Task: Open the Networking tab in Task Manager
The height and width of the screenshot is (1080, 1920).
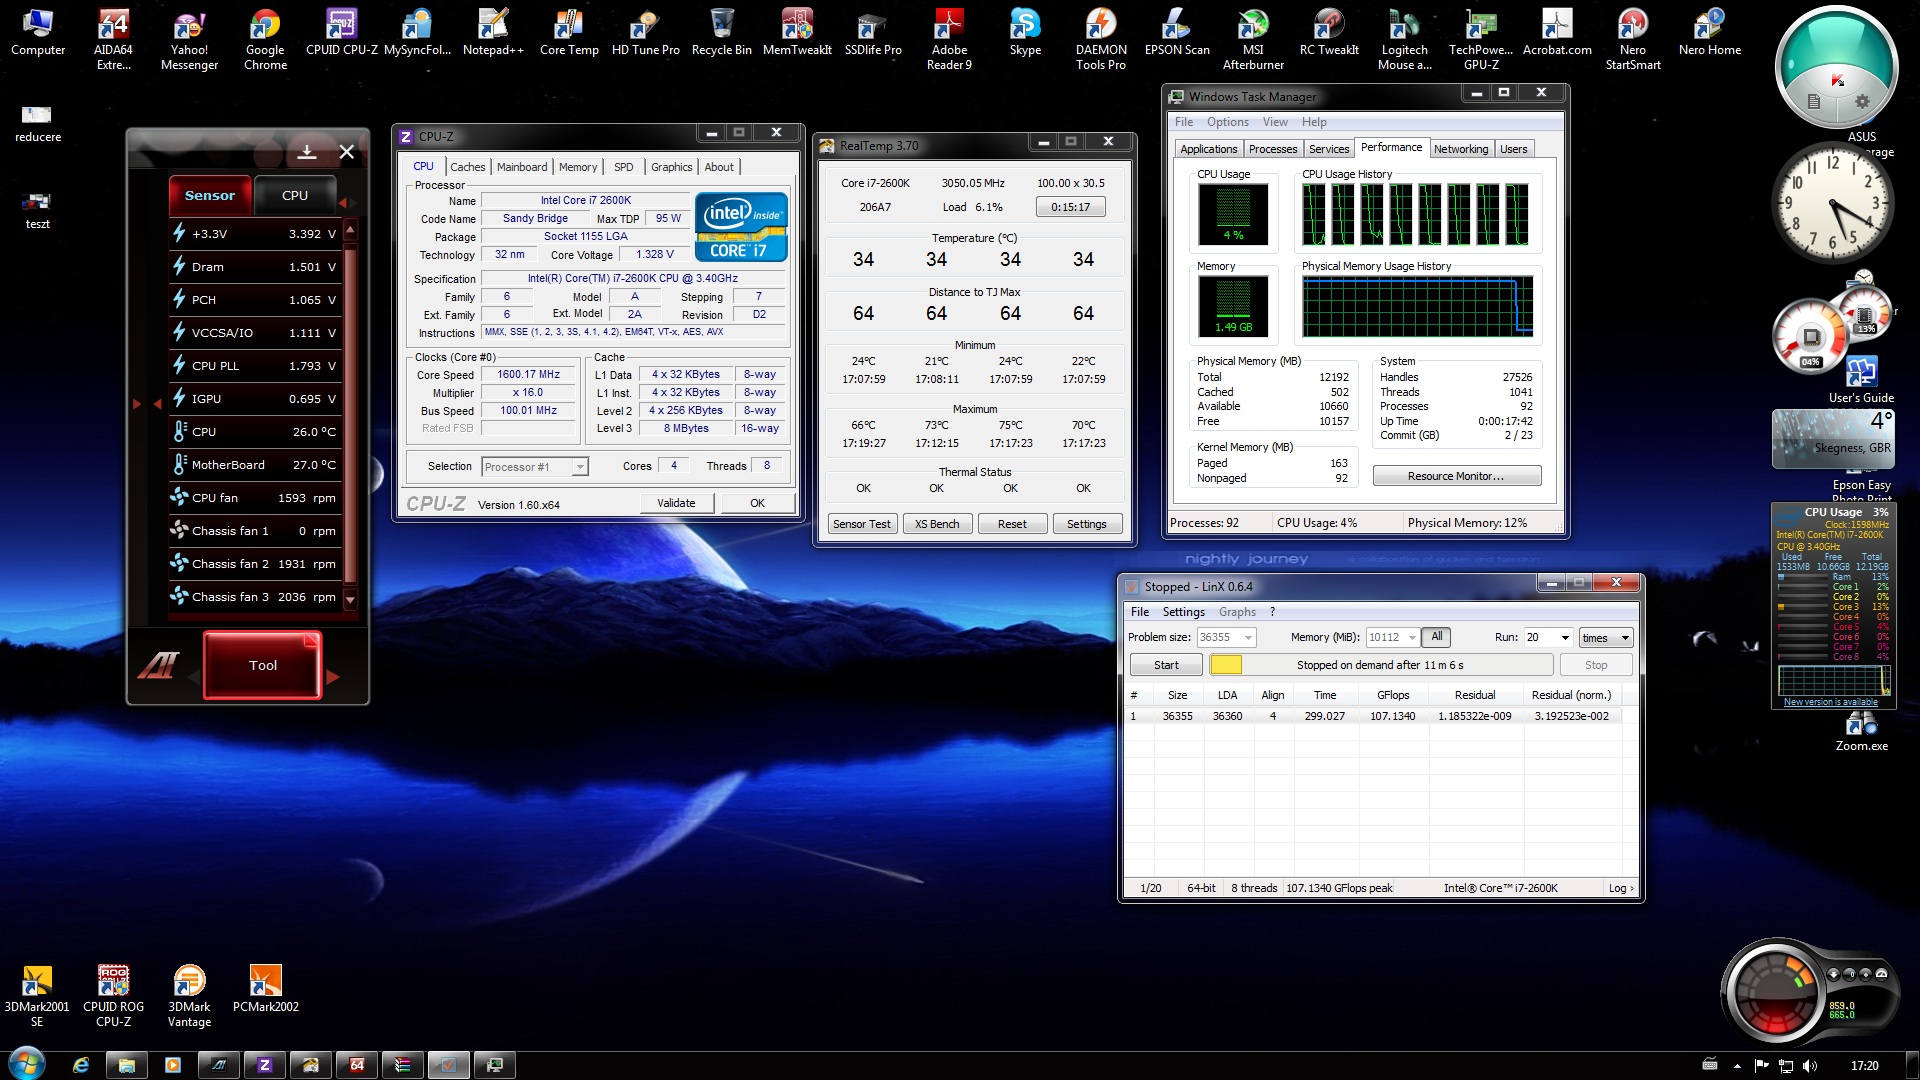Action: 1460,149
